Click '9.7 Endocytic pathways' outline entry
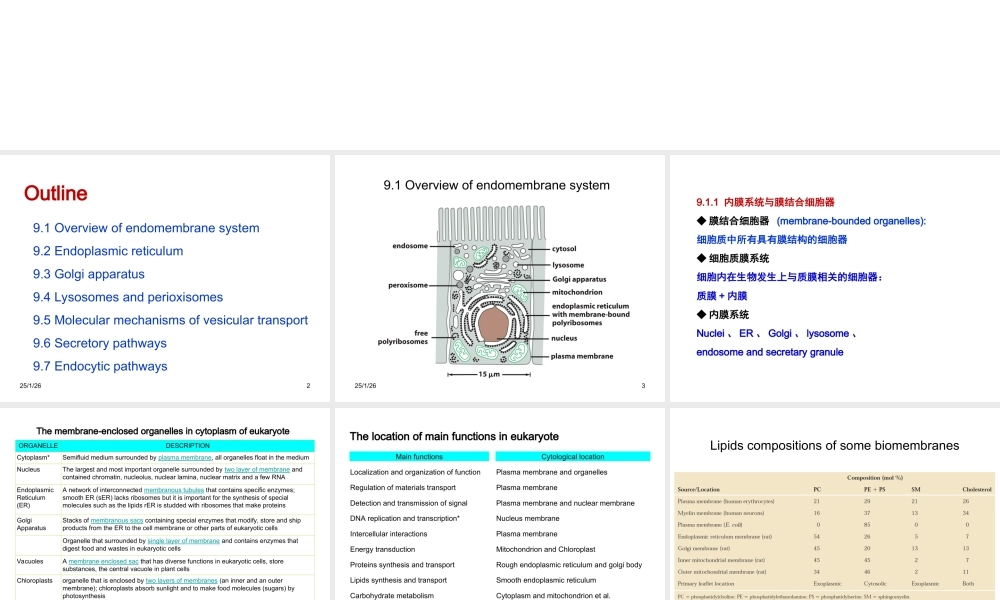This screenshot has width=1000, height=600. click(x=100, y=365)
